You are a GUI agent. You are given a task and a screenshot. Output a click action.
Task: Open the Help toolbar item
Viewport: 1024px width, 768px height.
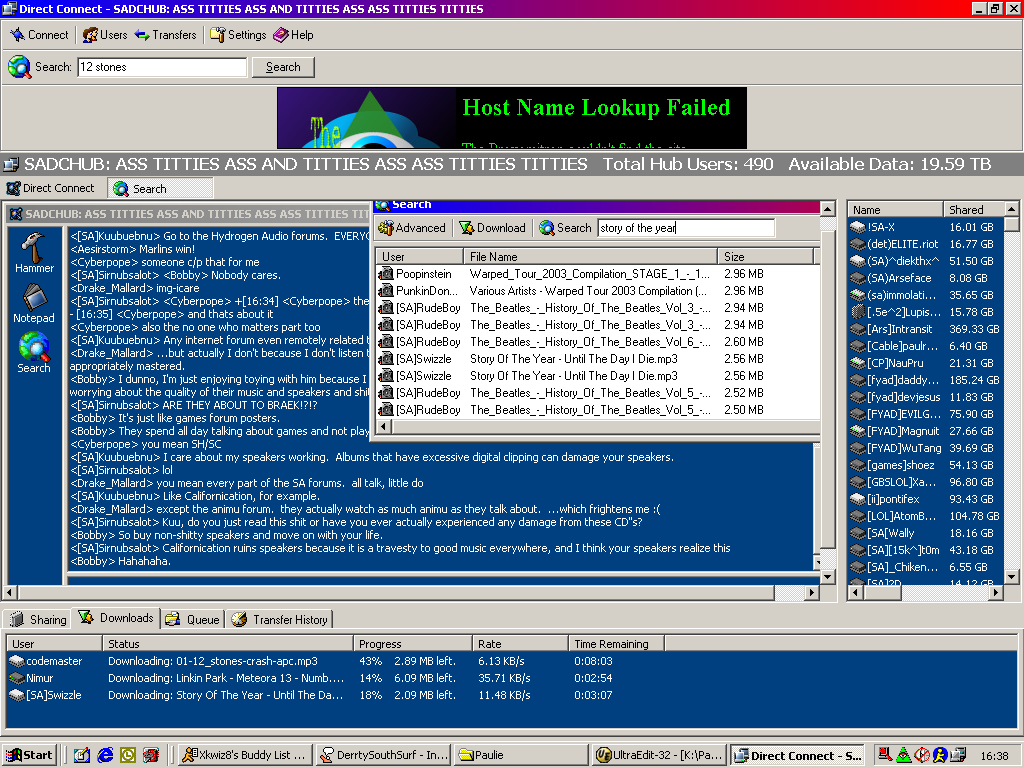[293, 35]
